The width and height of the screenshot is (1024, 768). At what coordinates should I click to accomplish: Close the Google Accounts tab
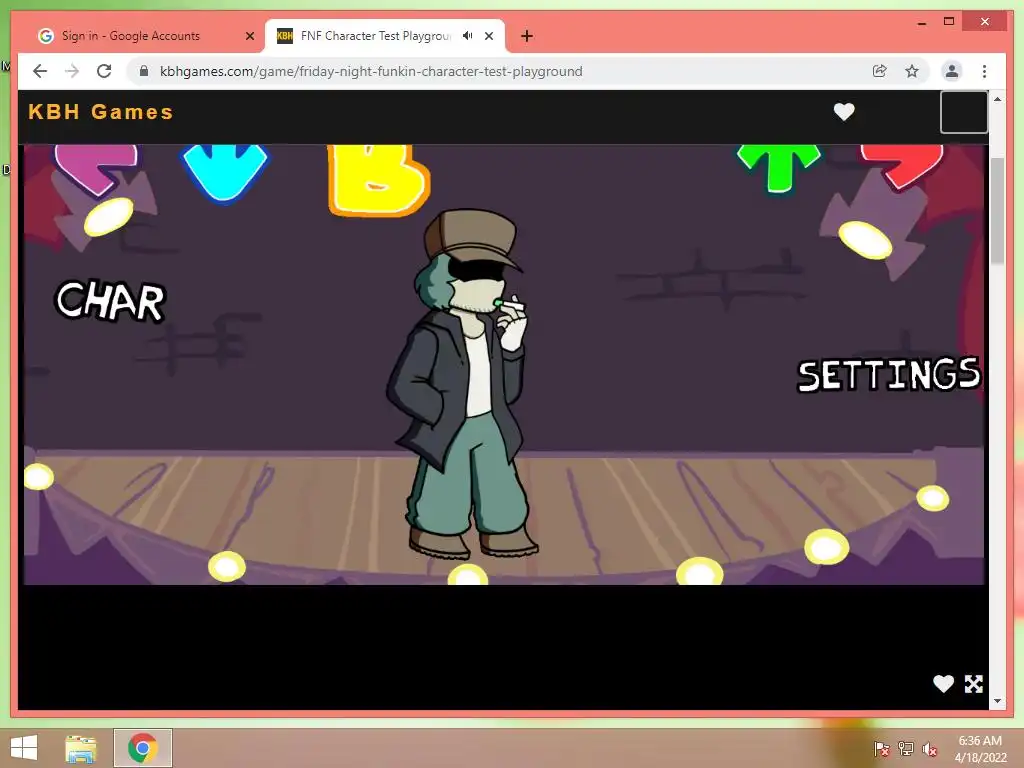(249, 36)
